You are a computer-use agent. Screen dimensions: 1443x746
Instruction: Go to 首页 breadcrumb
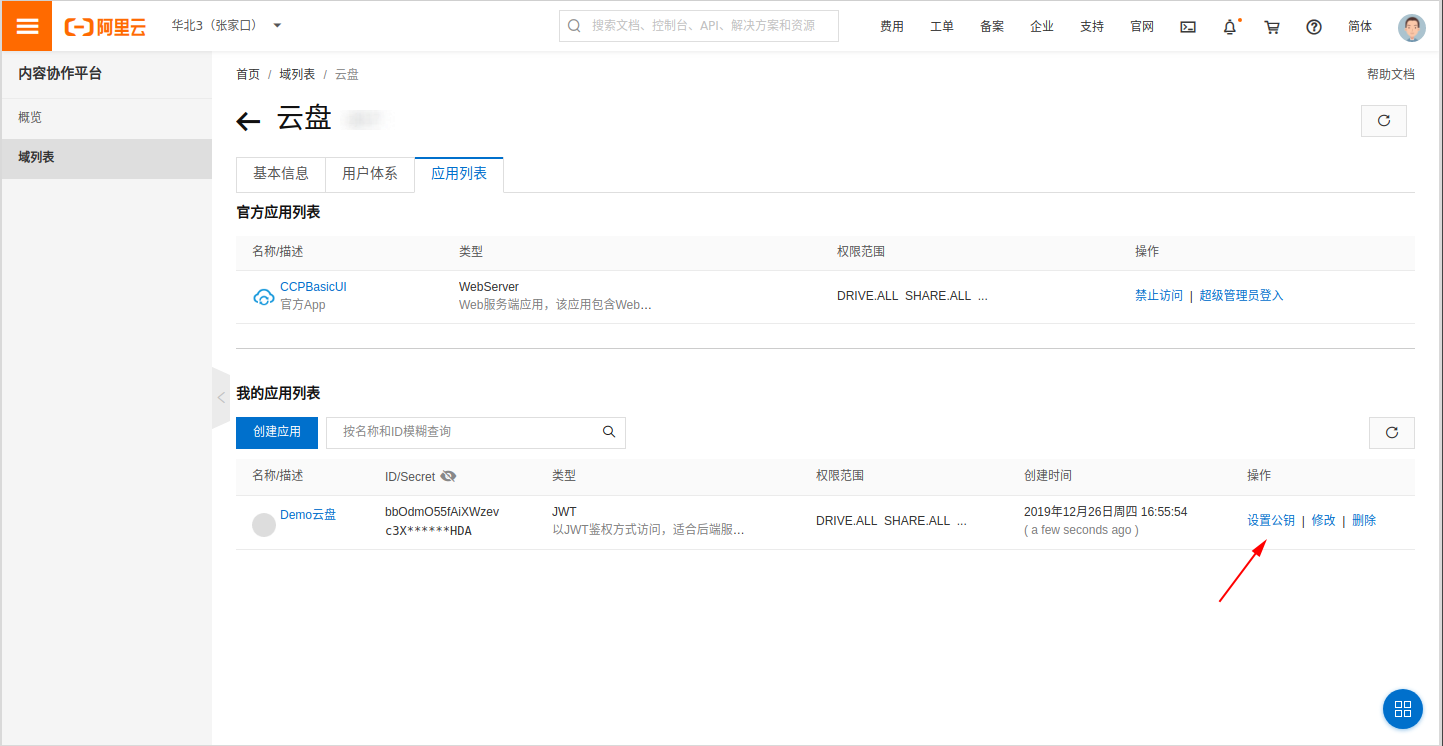click(x=248, y=75)
